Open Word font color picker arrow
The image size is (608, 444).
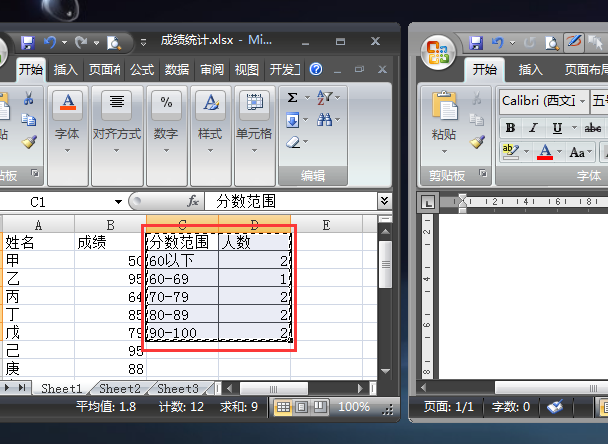(560, 152)
